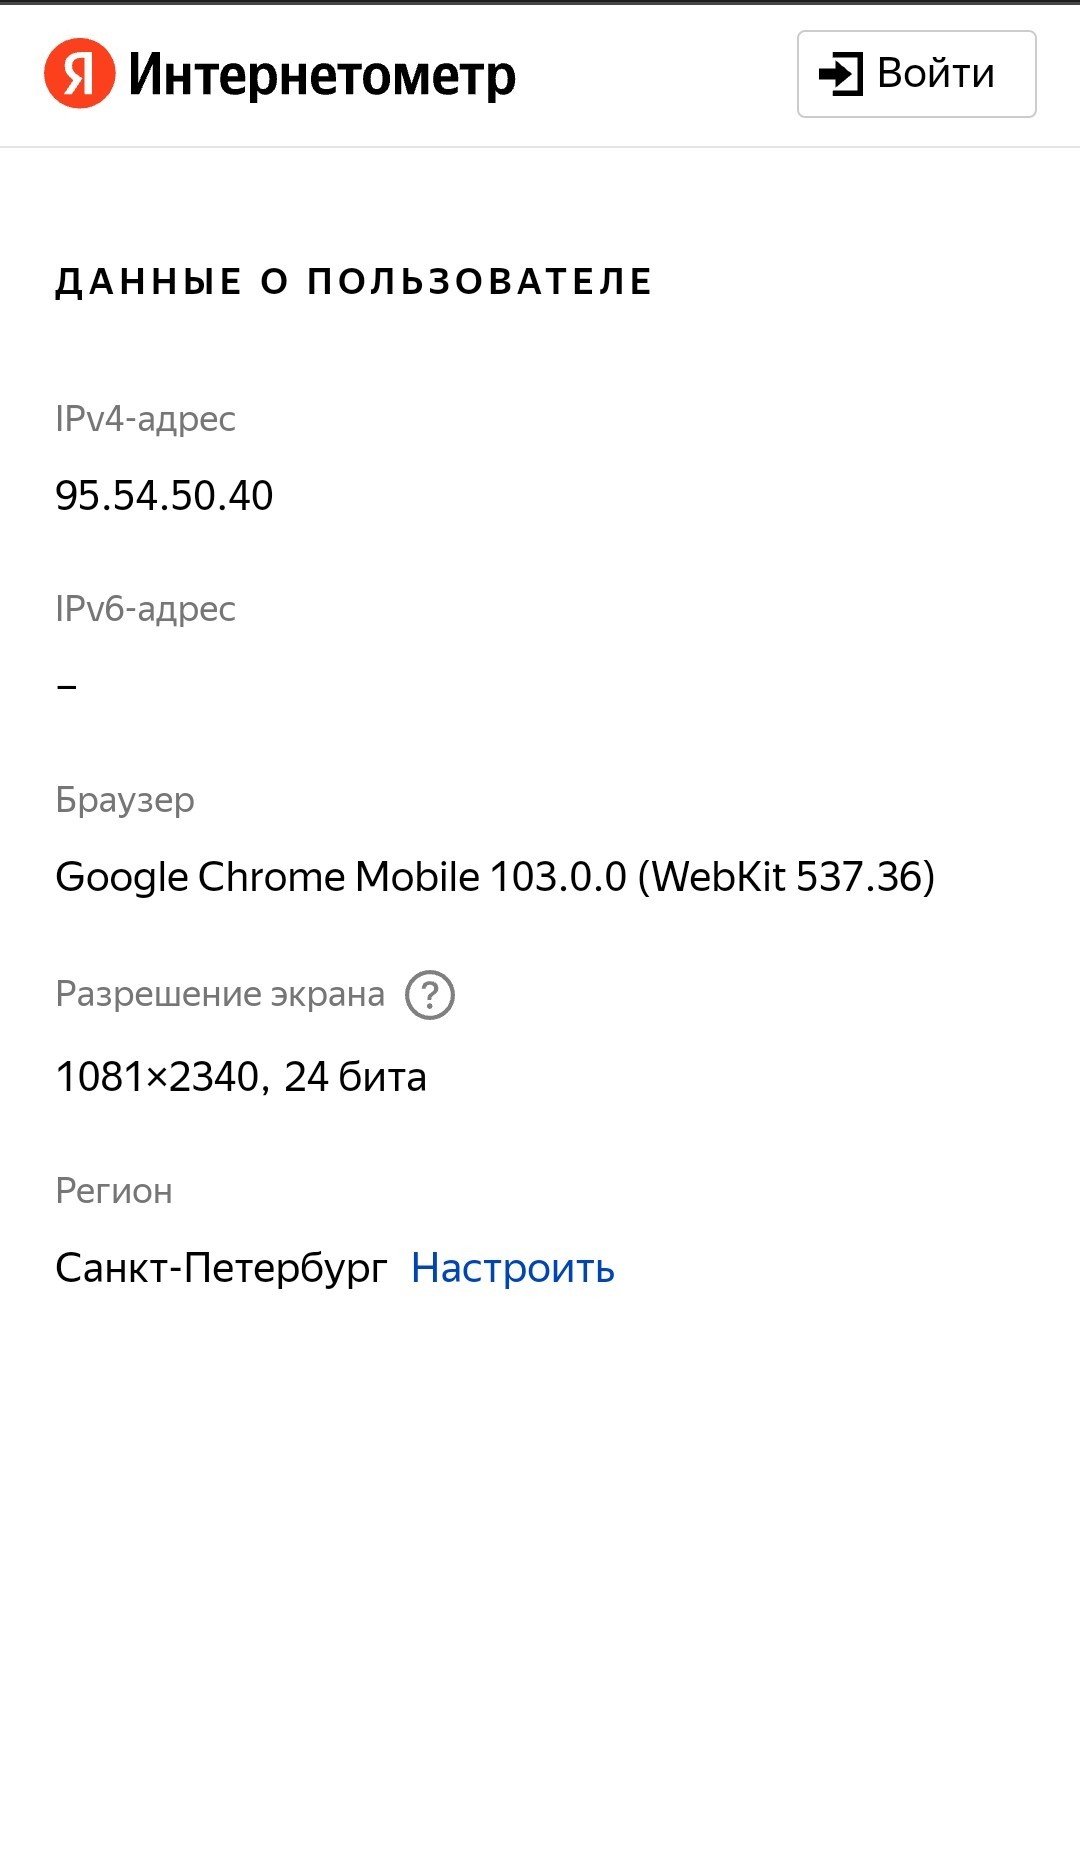Select the Санкт-Петербург region text
This screenshot has width=1080, height=1872.
pyautogui.click(x=221, y=1268)
